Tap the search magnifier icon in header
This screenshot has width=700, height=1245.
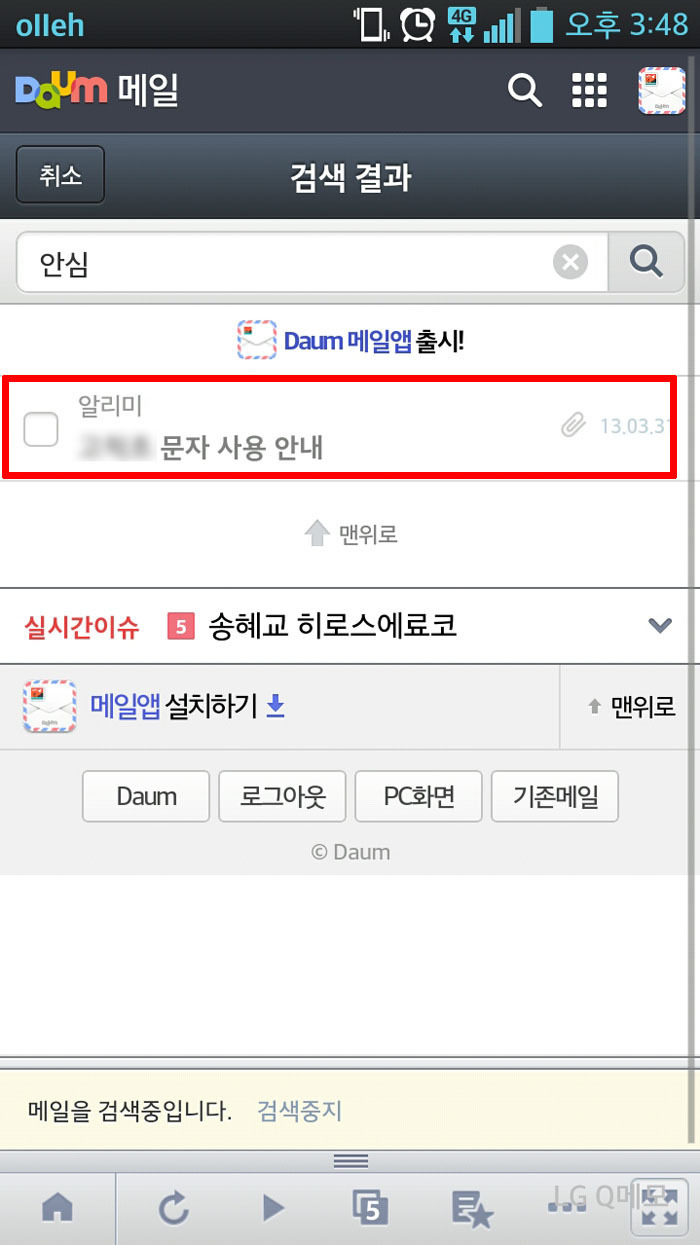point(524,90)
